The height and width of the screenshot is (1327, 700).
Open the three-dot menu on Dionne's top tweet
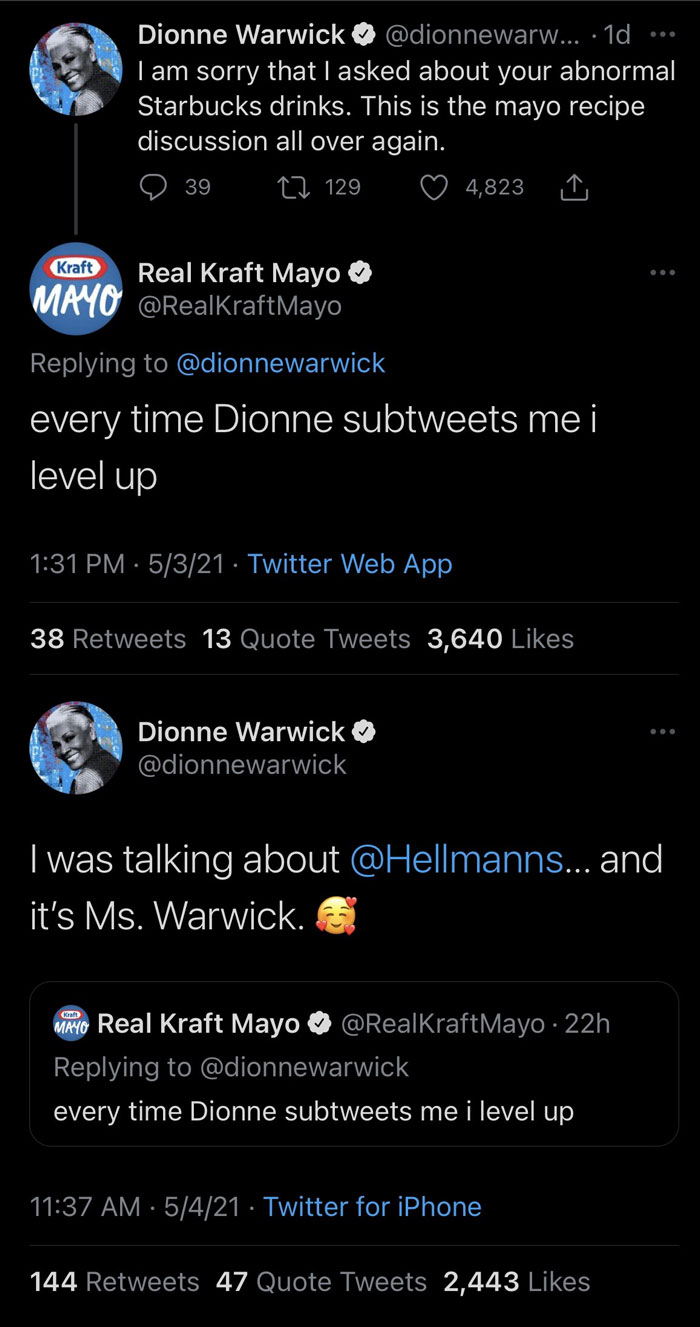662,33
